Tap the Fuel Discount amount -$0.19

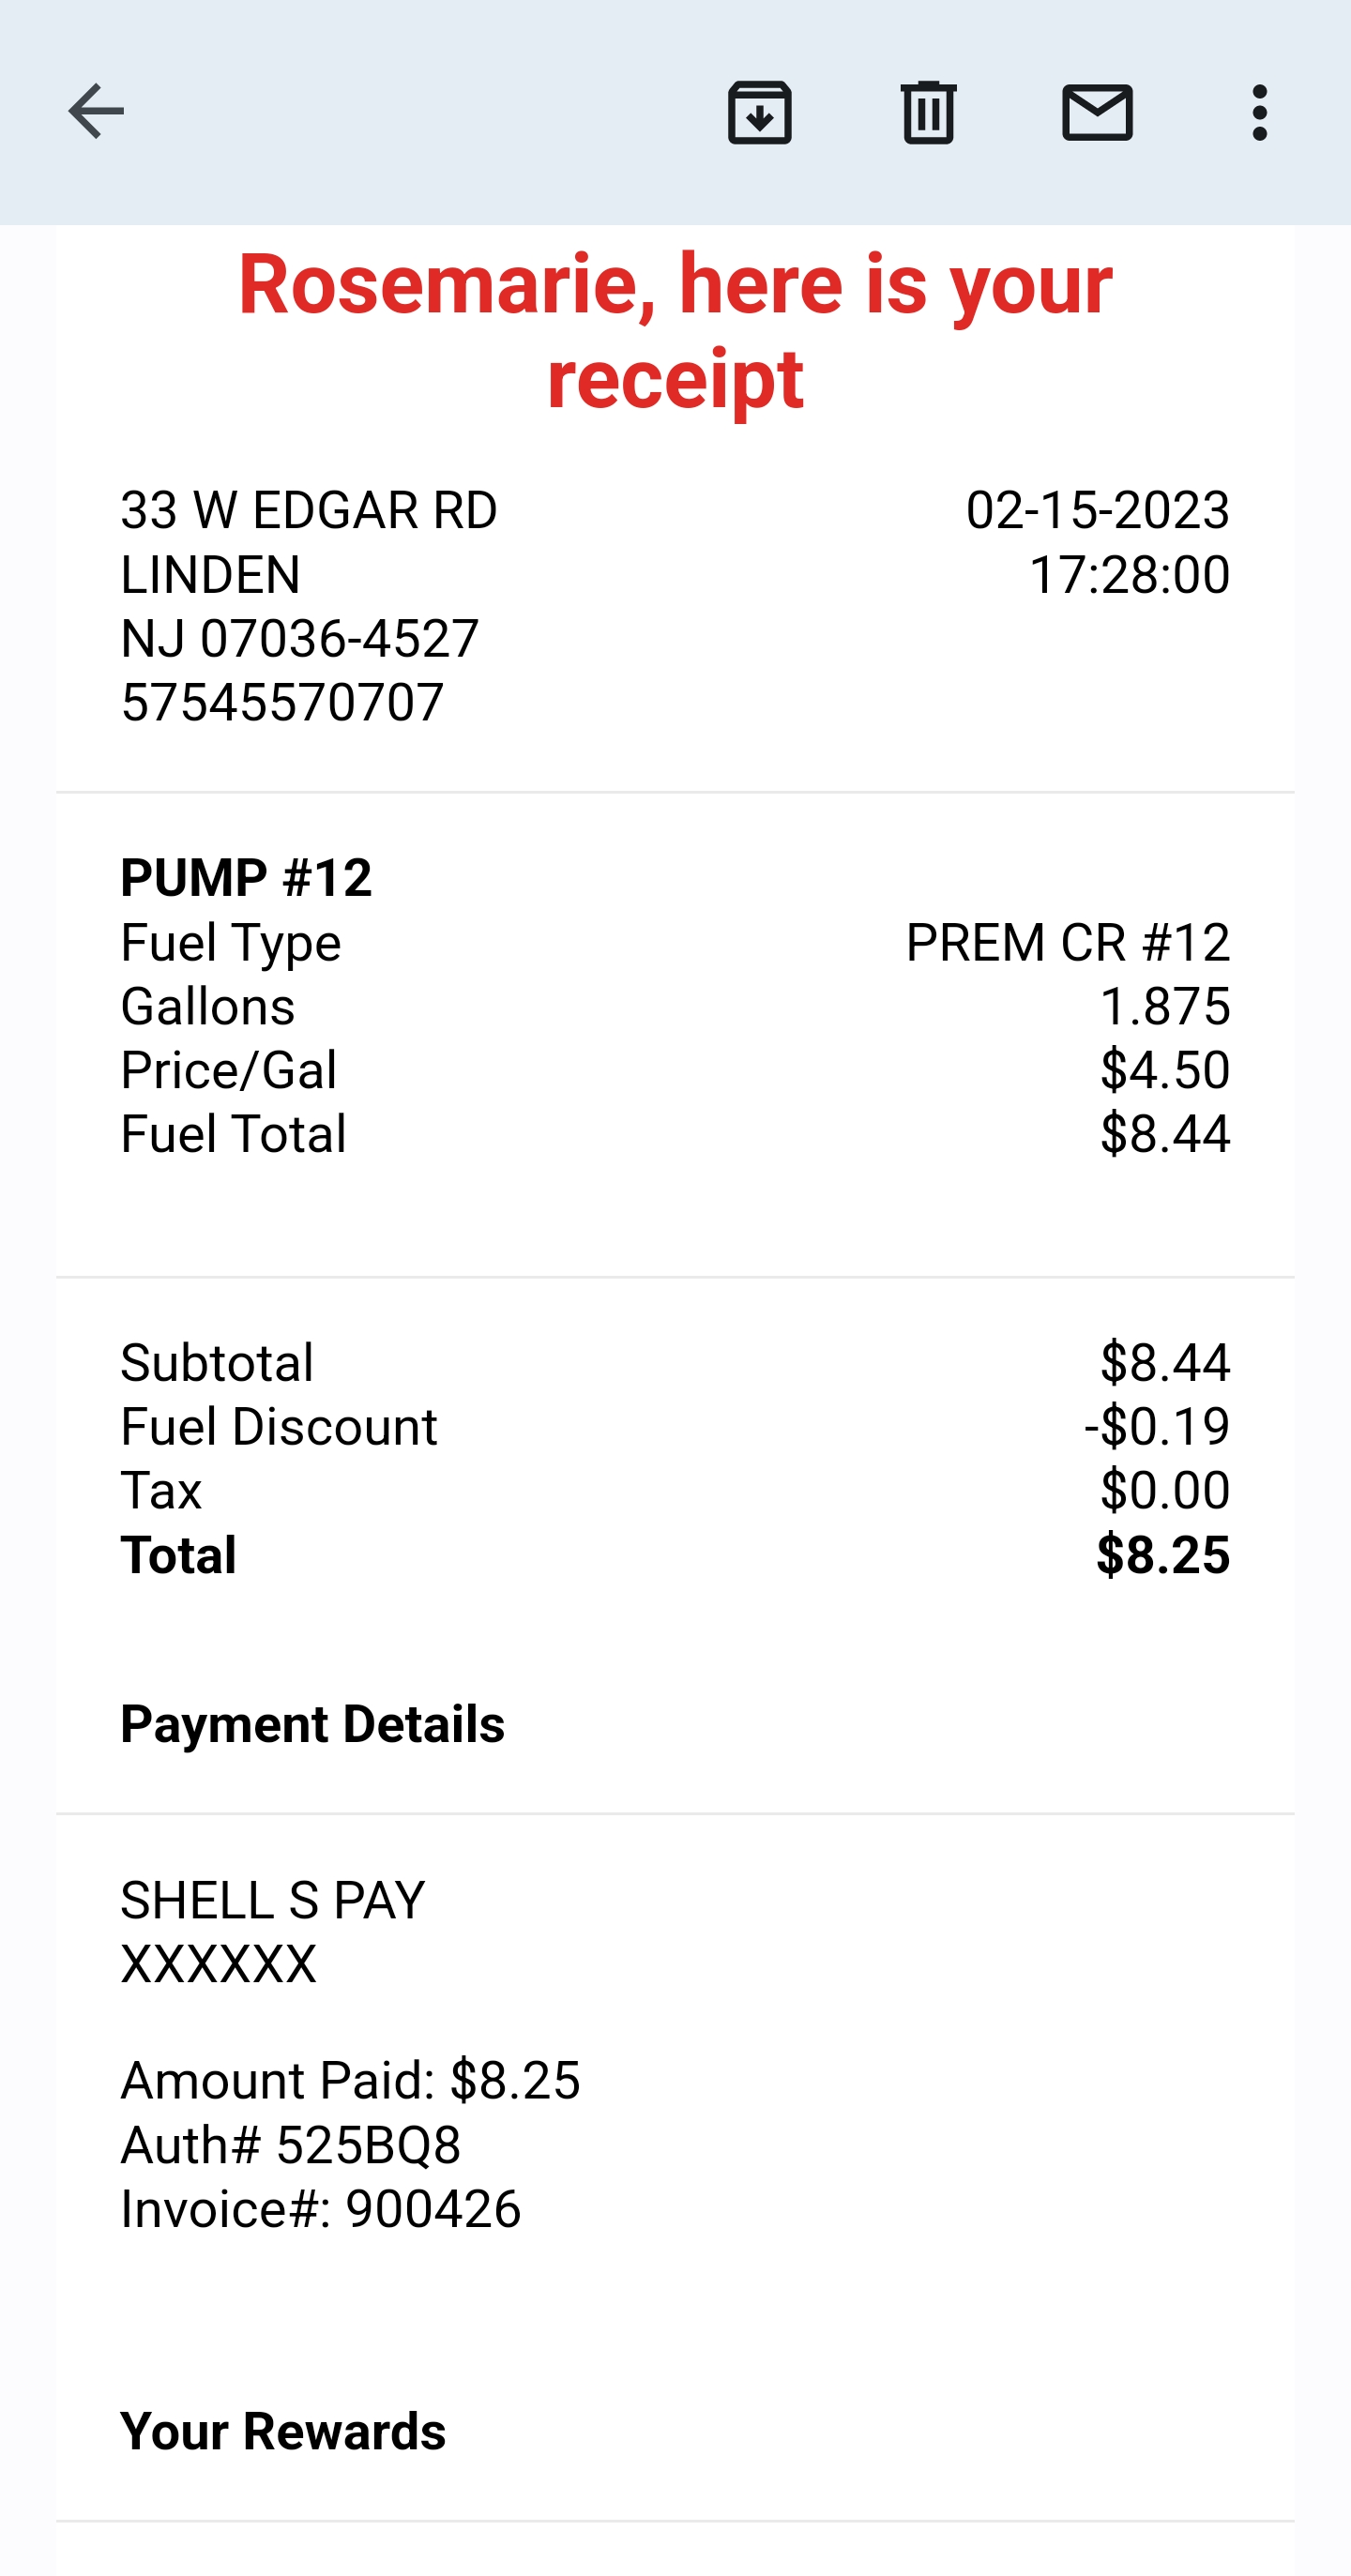1156,1426
